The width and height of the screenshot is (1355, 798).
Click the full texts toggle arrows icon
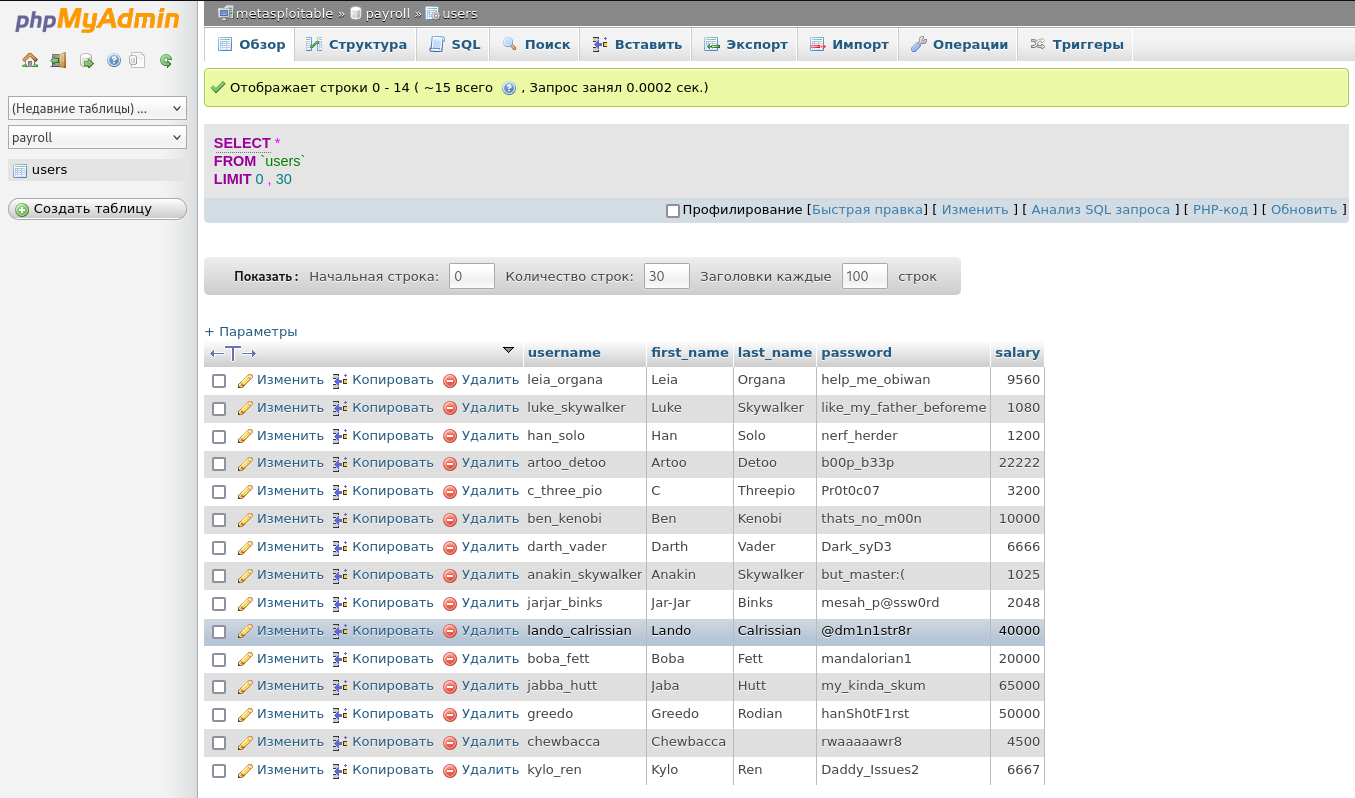(x=233, y=353)
